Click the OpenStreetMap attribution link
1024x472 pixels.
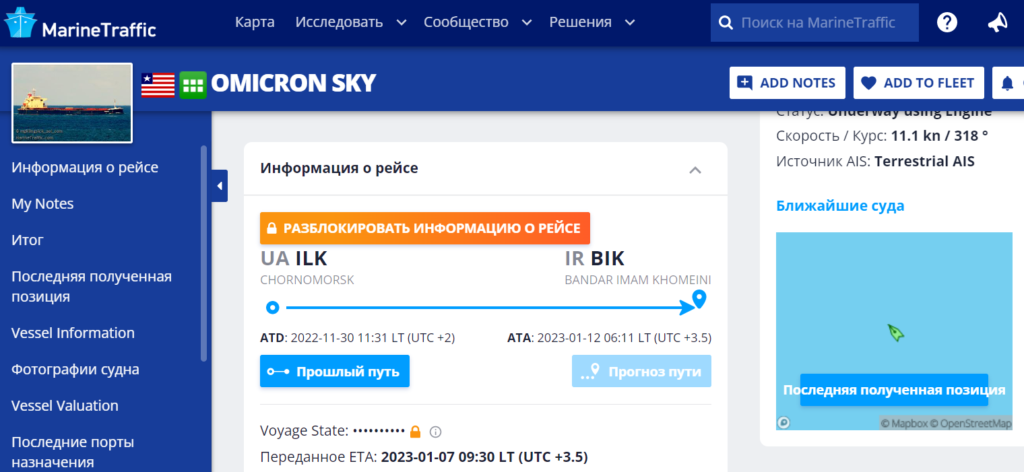click(x=971, y=424)
